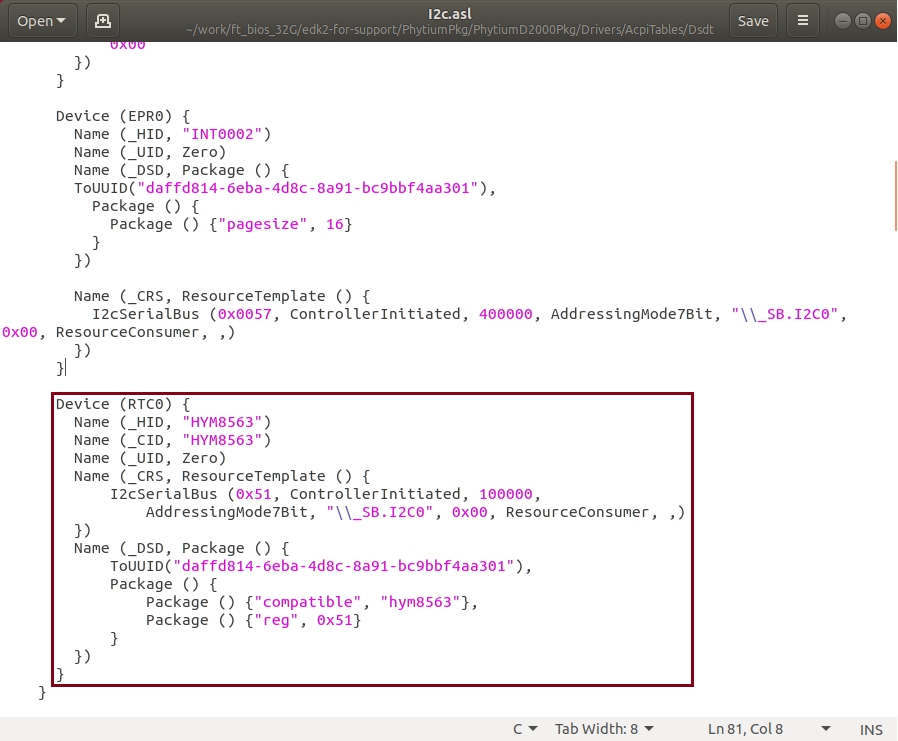Click EPR0 ToUUID string value
This screenshot has width=898, height=741.
pyautogui.click(x=308, y=188)
